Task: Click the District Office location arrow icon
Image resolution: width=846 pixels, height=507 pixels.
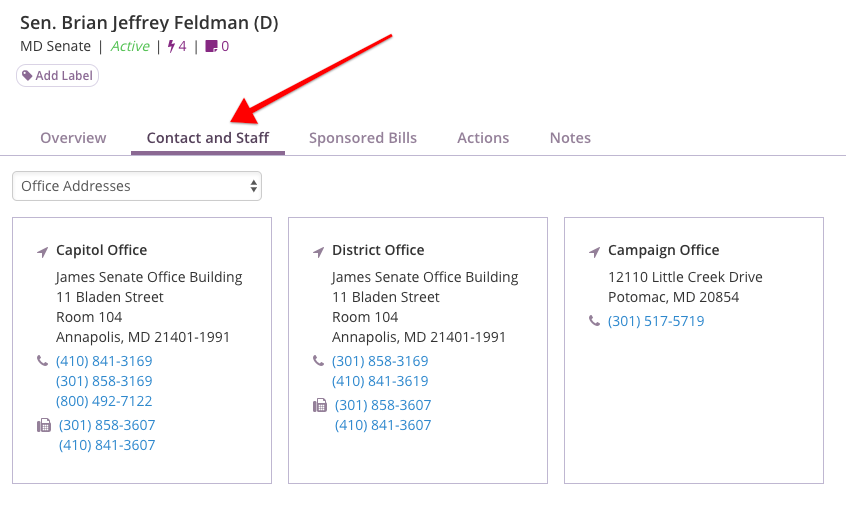Action: click(318, 252)
